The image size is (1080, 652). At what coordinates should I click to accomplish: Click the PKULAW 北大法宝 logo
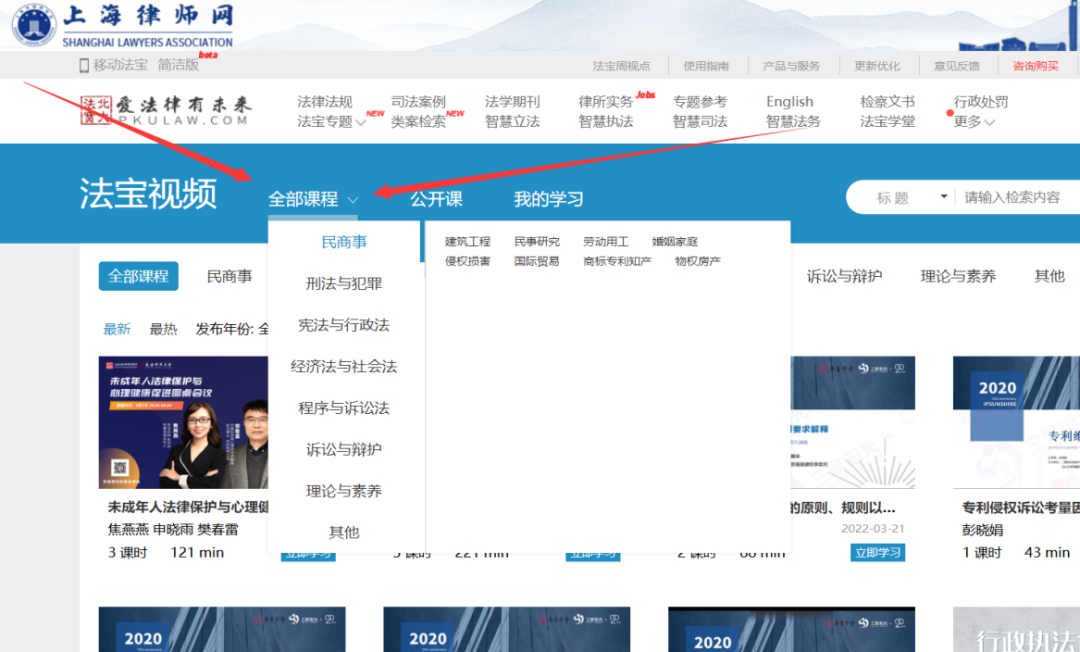(x=166, y=110)
